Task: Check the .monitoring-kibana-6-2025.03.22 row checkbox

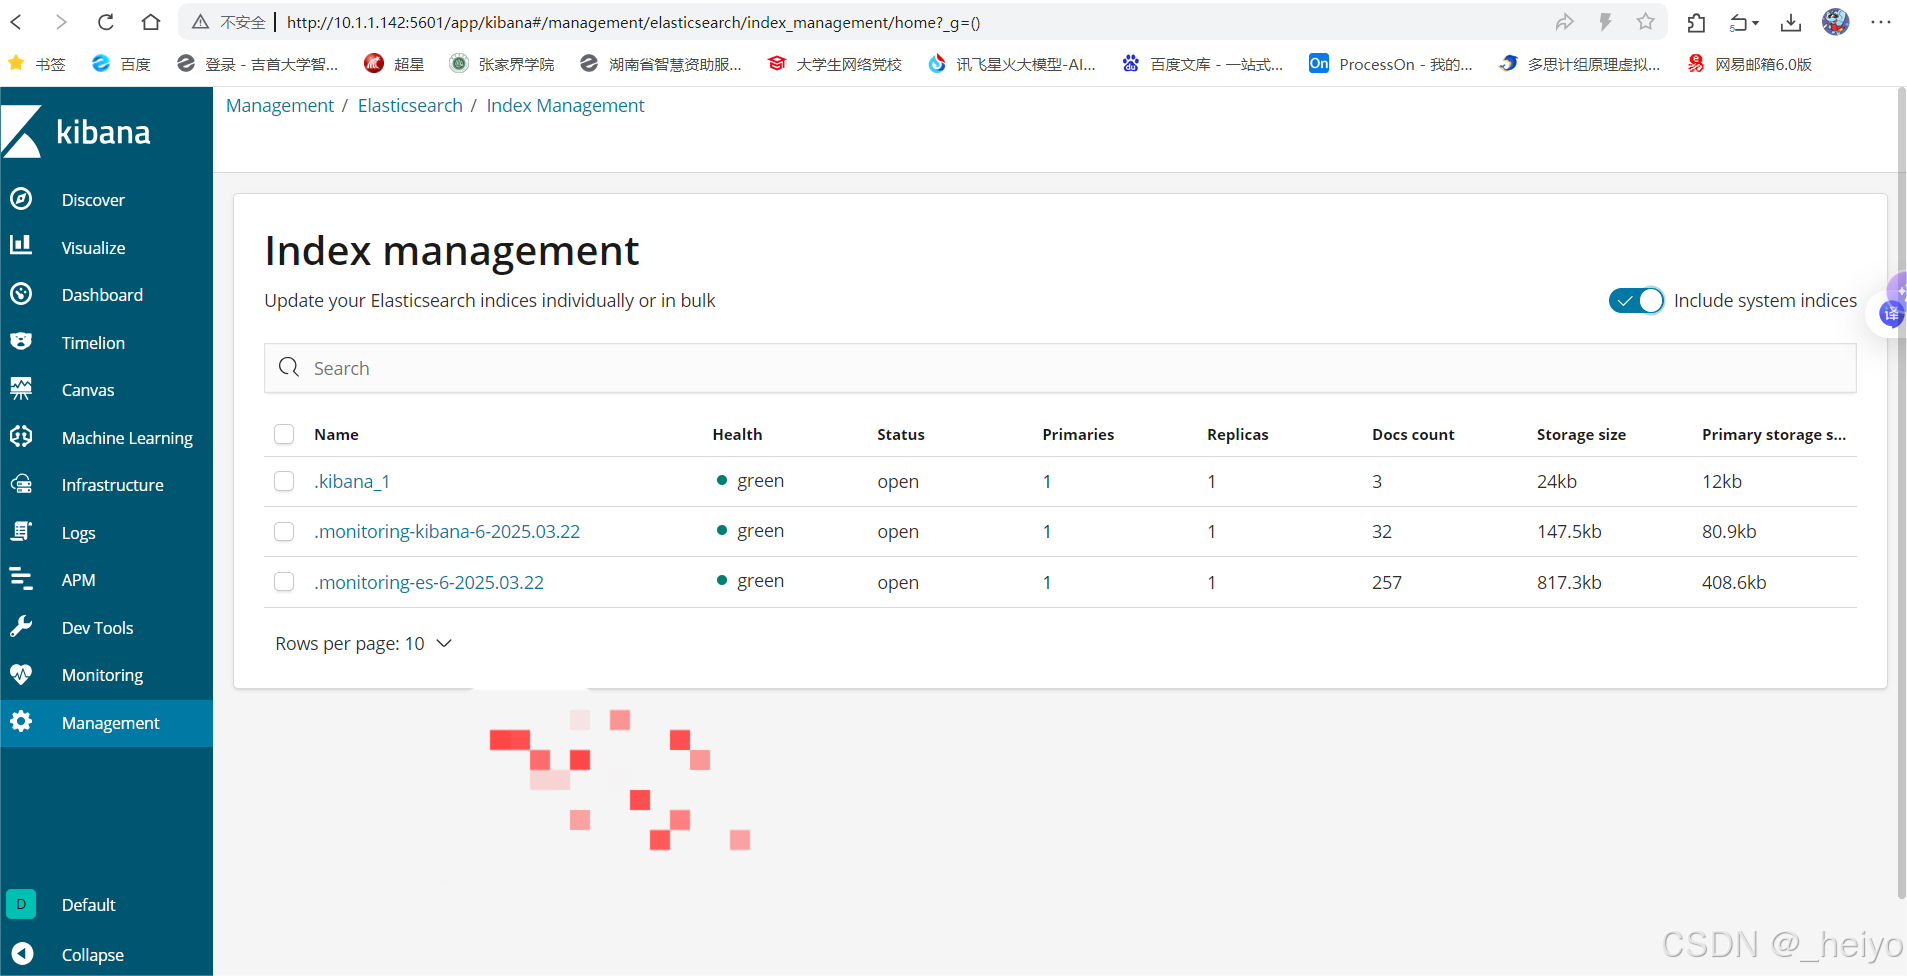Action: pyautogui.click(x=284, y=531)
